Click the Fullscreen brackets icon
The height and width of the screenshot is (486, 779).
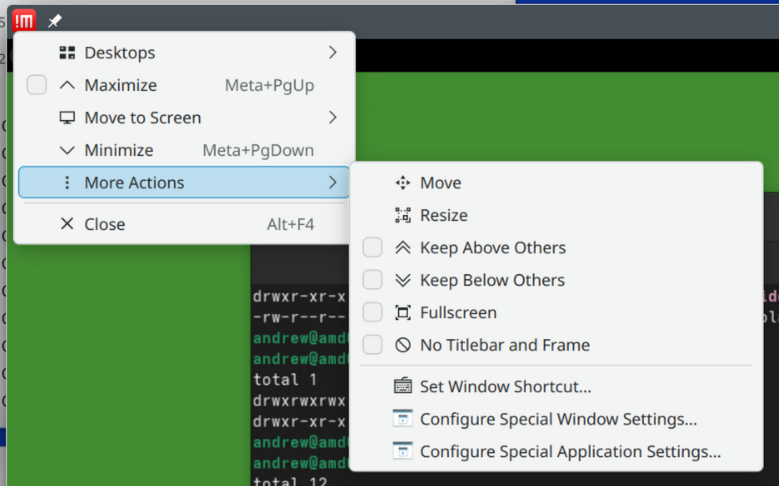click(x=403, y=313)
